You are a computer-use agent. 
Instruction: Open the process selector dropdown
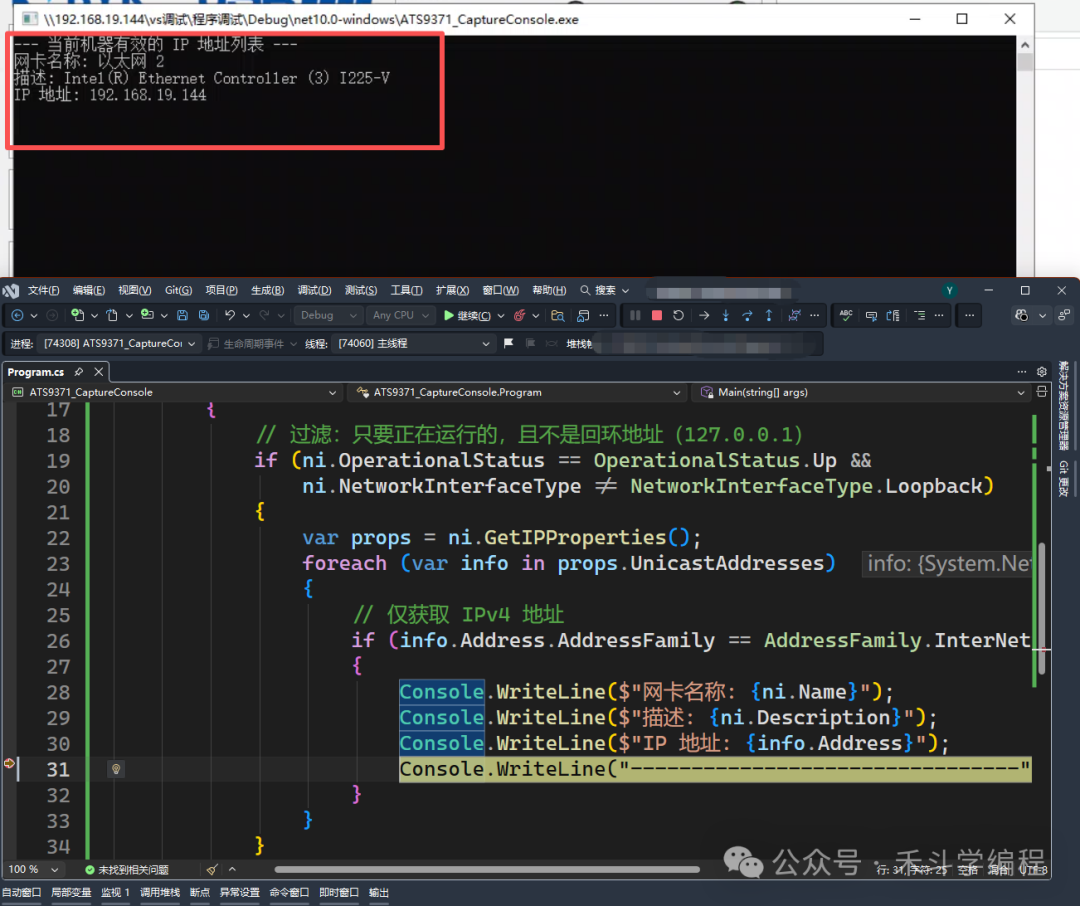[118, 343]
